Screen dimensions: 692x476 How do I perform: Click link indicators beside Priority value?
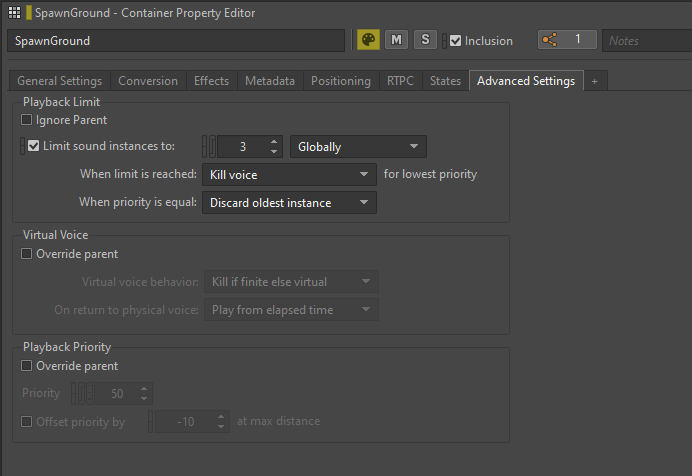[82, 394]
